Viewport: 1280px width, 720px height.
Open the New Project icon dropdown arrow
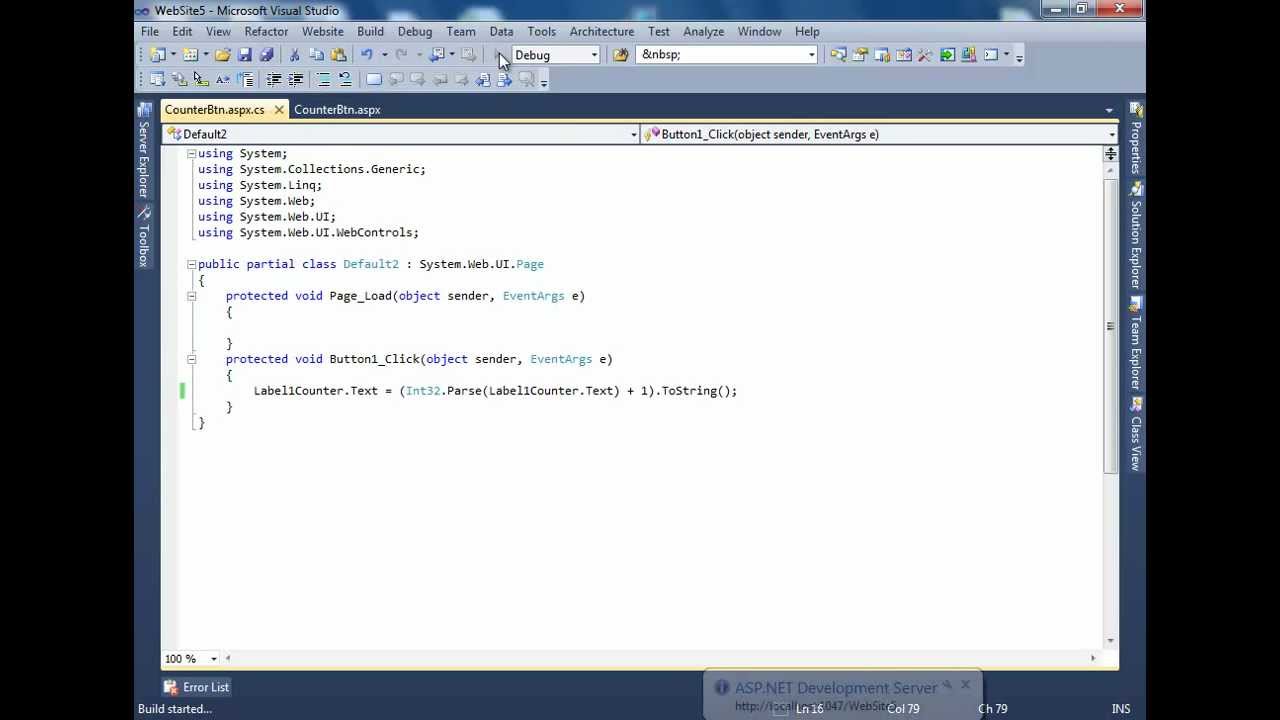coord(173,55)
